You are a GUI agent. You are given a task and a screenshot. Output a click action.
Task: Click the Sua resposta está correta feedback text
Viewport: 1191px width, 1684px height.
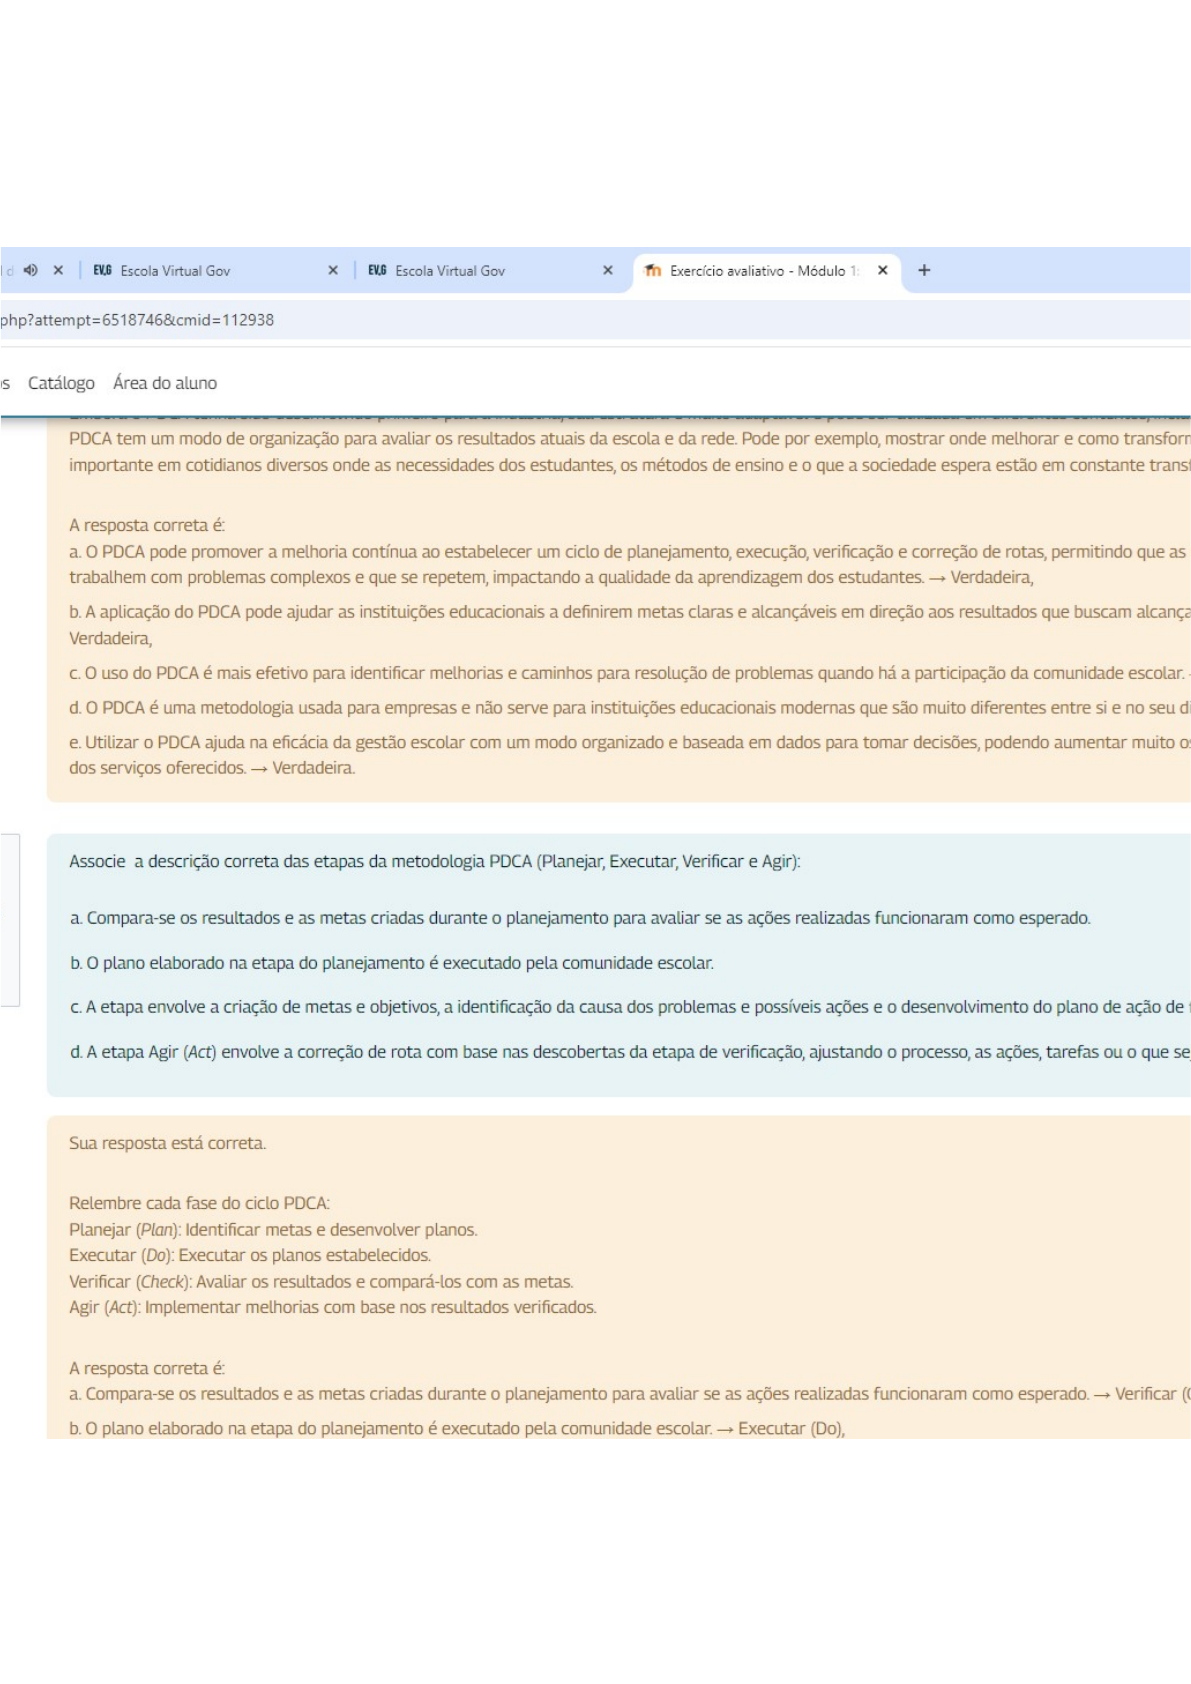point(167,1143)
